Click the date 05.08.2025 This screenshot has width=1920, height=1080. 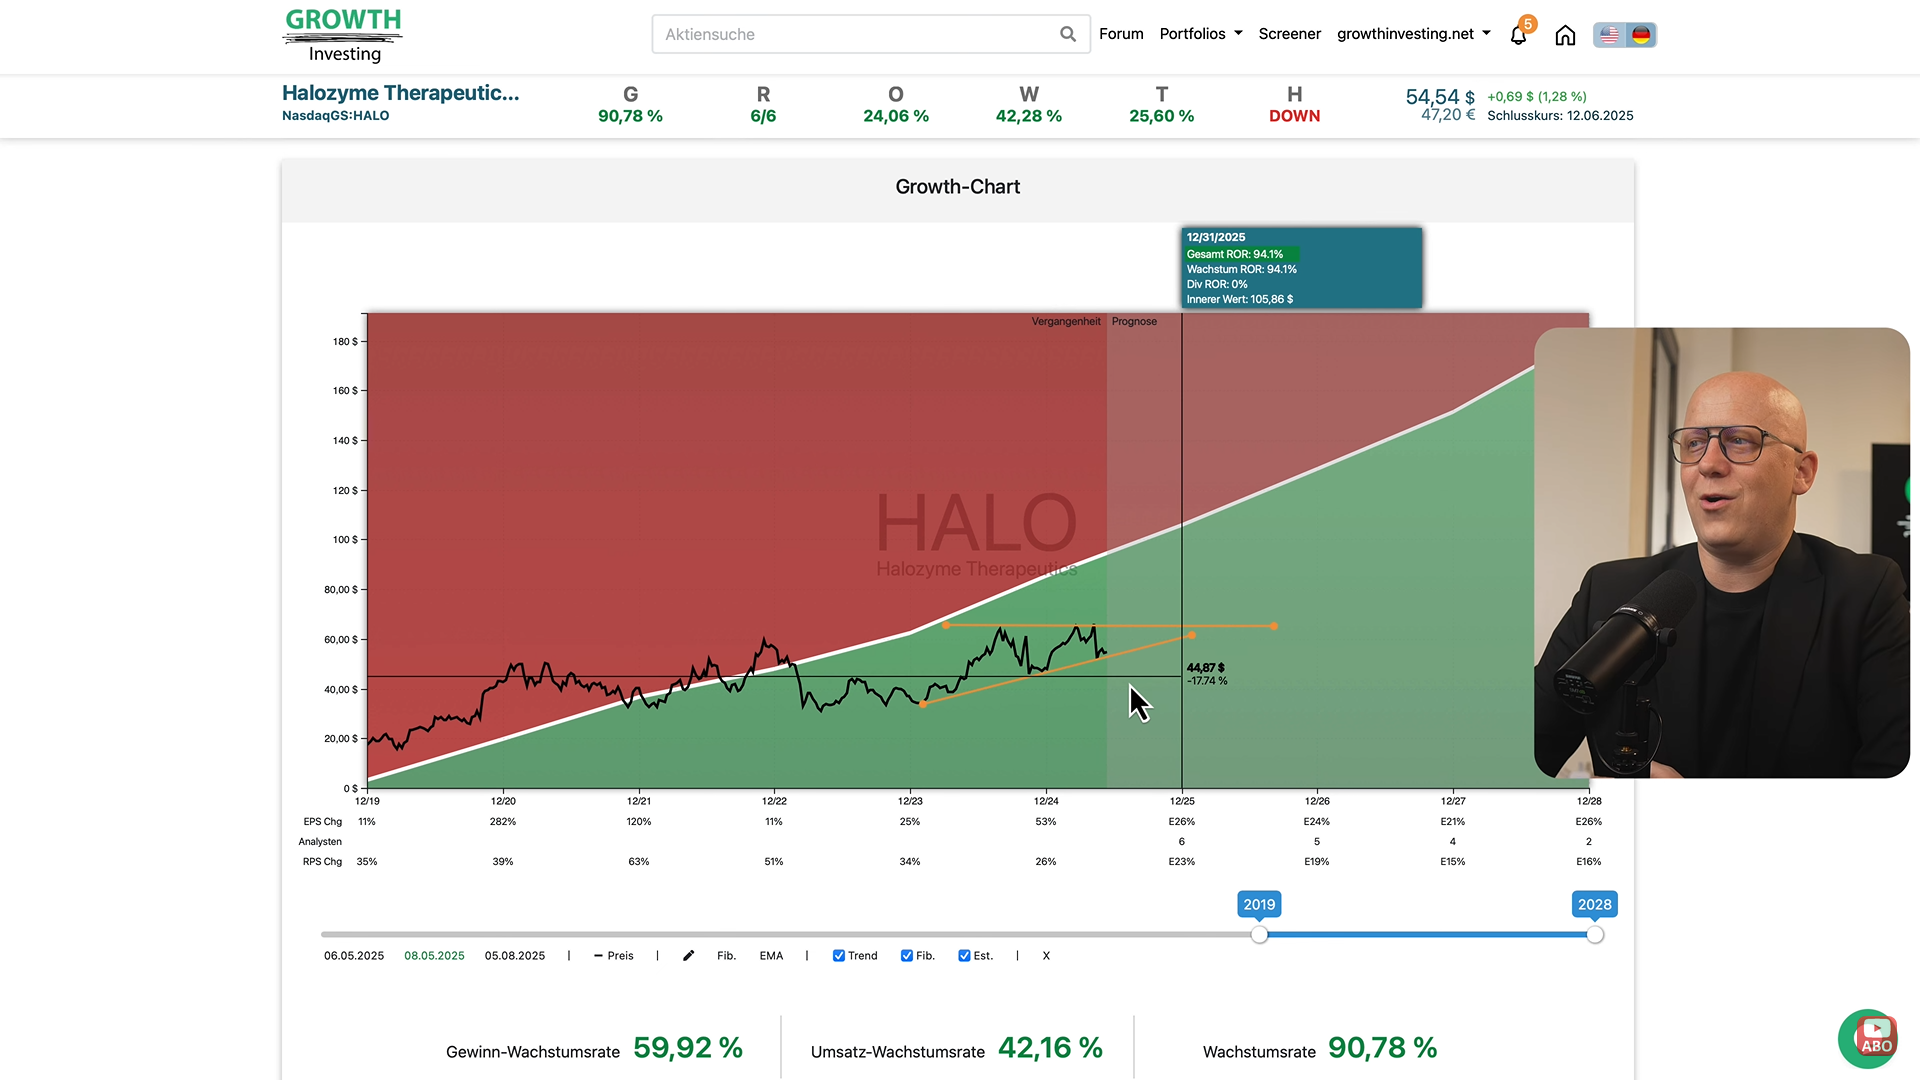[515, 956]
